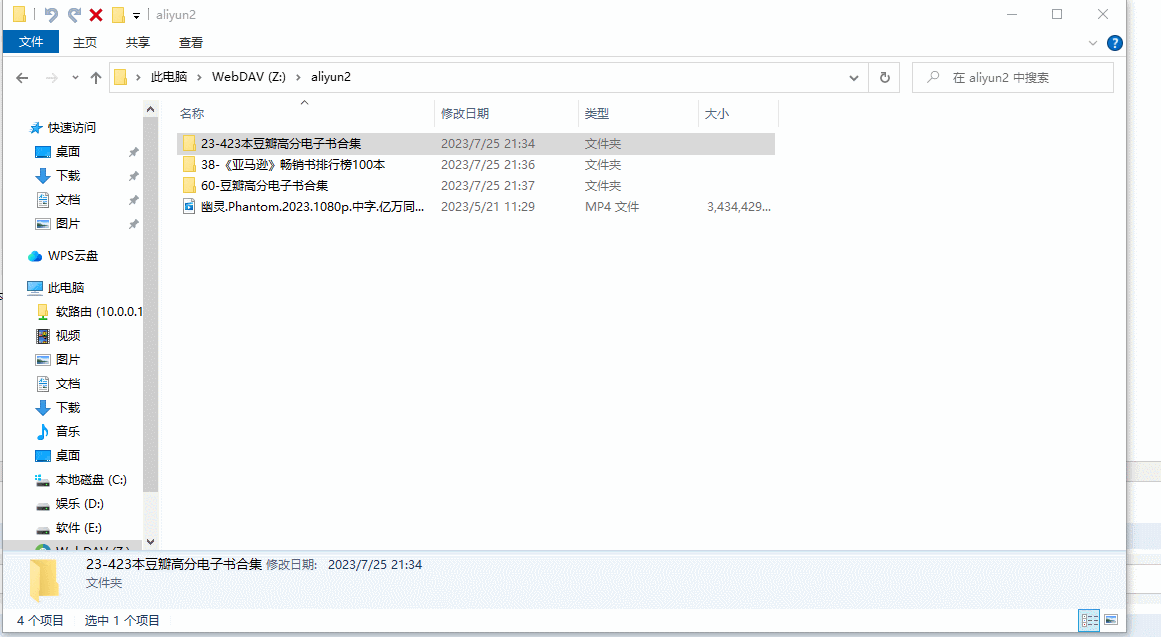Click the date 2023/5/21 11:29
The width and height of the screenshot is (1161, 637).
[488, 207]
